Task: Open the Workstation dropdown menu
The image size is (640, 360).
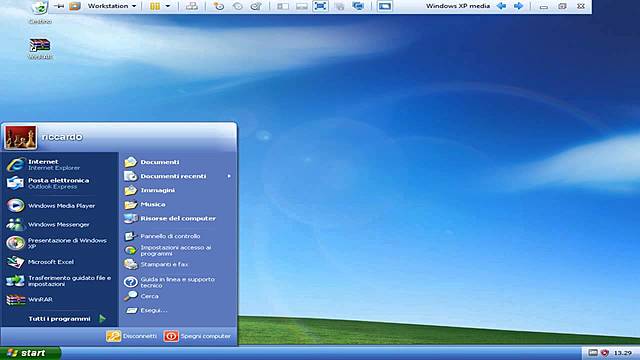Action: [x=112, y=6]
